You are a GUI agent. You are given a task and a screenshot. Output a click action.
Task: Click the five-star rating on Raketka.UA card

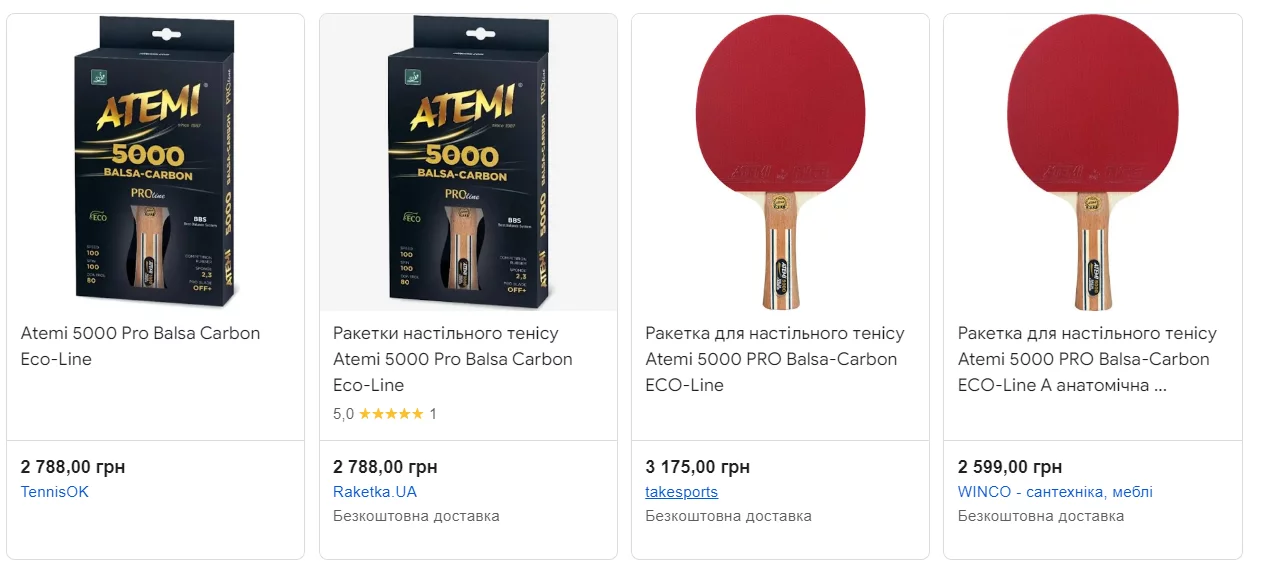pyautogui.click(x=391, y=414)
